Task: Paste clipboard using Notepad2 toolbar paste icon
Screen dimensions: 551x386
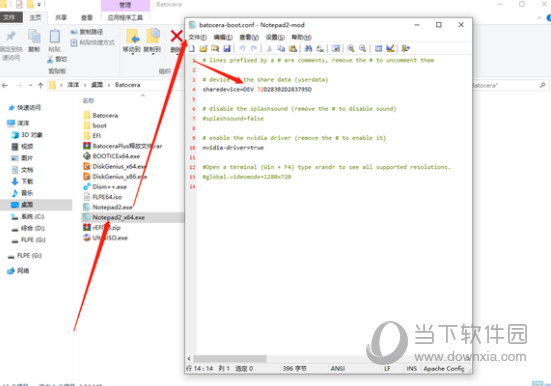Action: click(293, 49)
